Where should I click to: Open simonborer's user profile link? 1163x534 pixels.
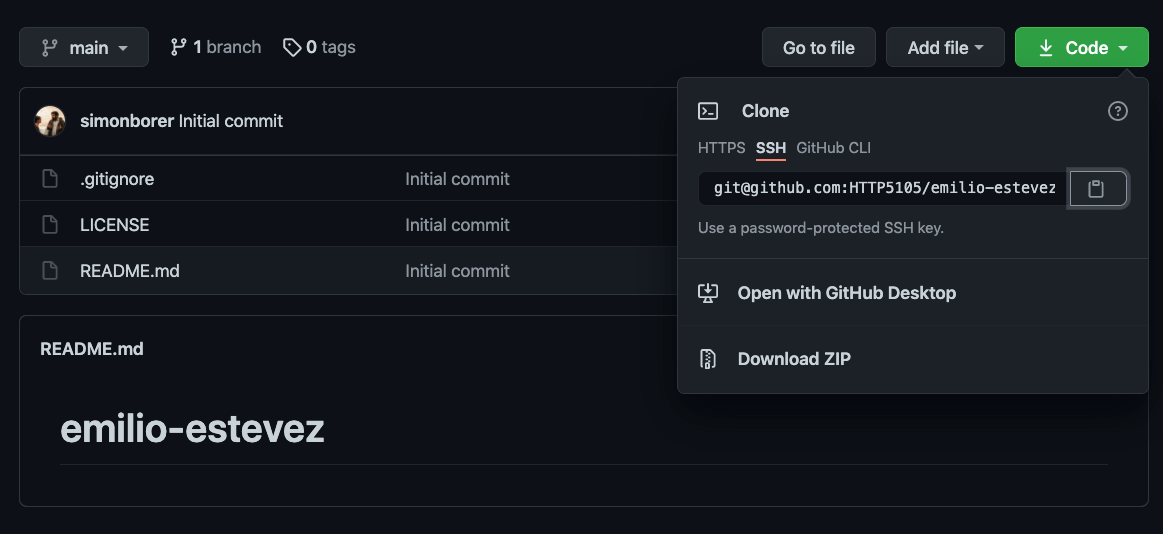coord(127,121)
